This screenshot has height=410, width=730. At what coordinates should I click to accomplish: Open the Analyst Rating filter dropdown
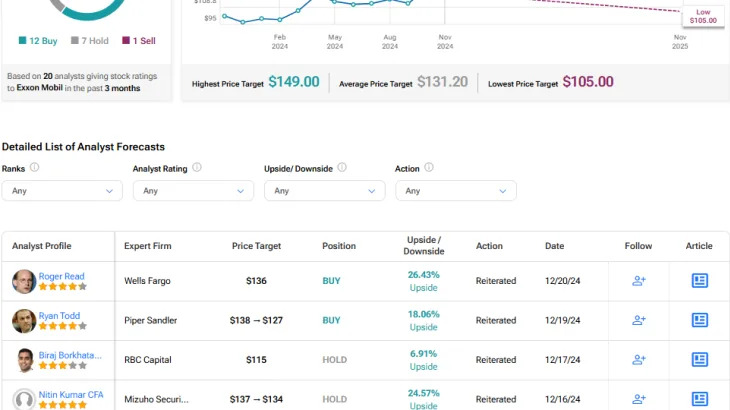(193, 191)
